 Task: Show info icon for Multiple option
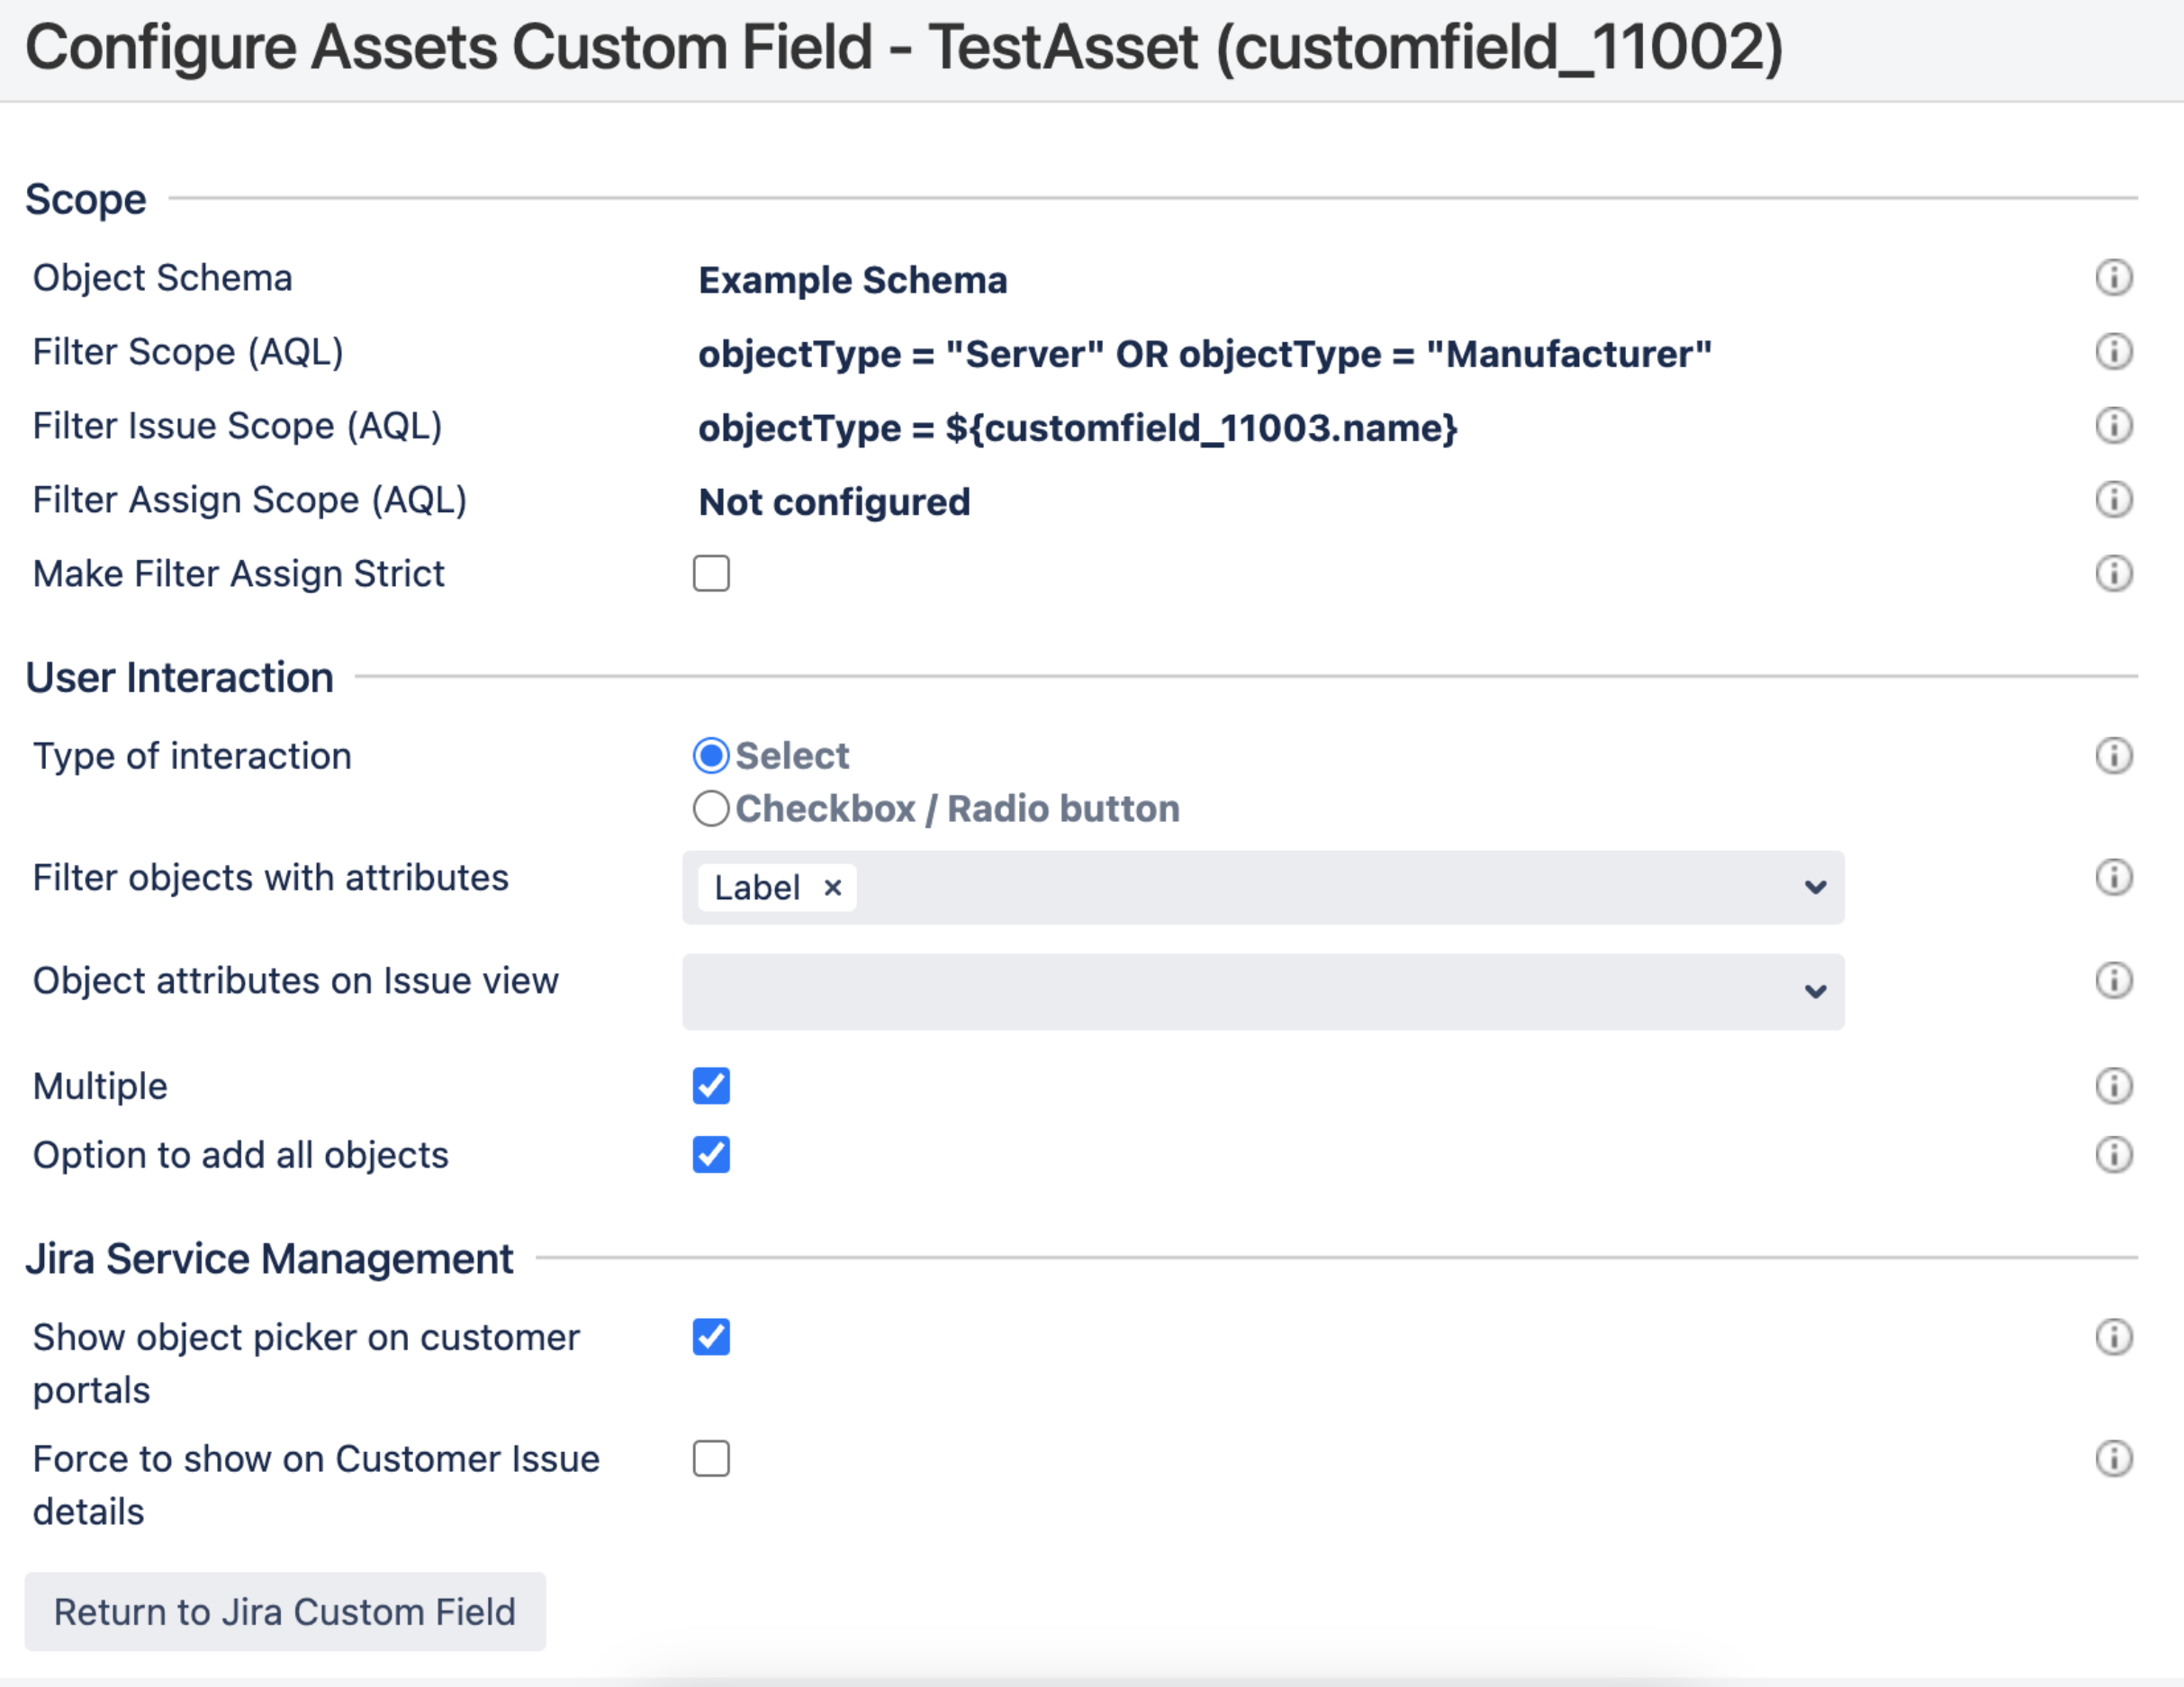(x=2113, y=1086)
